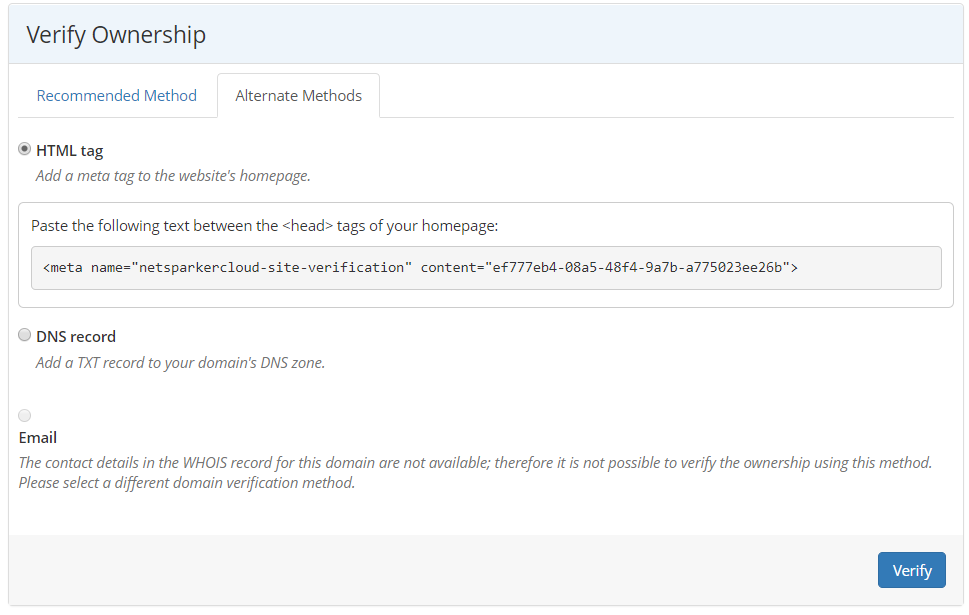This screenshot has height=615, width=969.
Task: Select the DNS record verification method
Action: pos(24,335)
